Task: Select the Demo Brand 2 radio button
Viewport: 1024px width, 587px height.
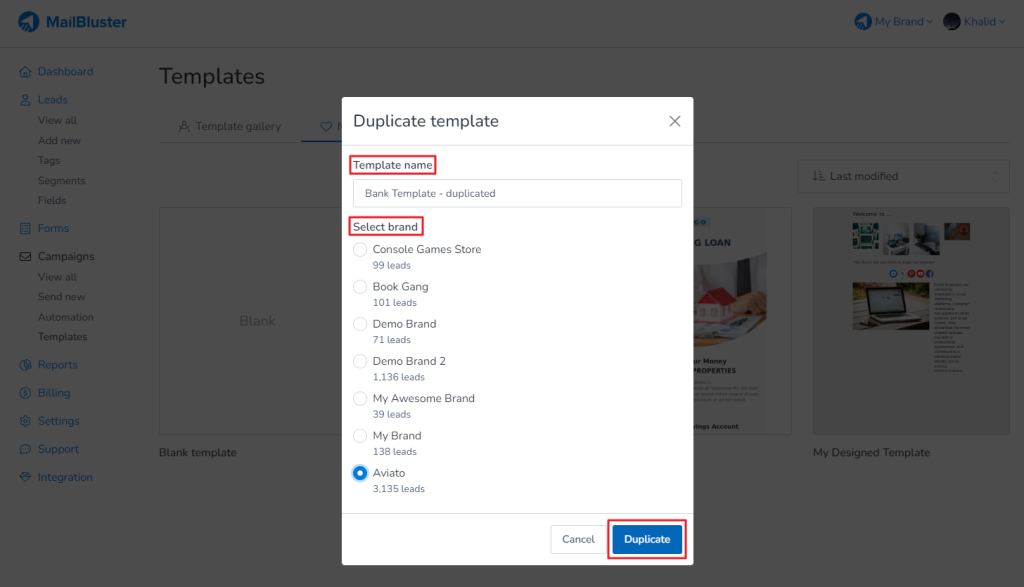Action: [x=360, y=361]
